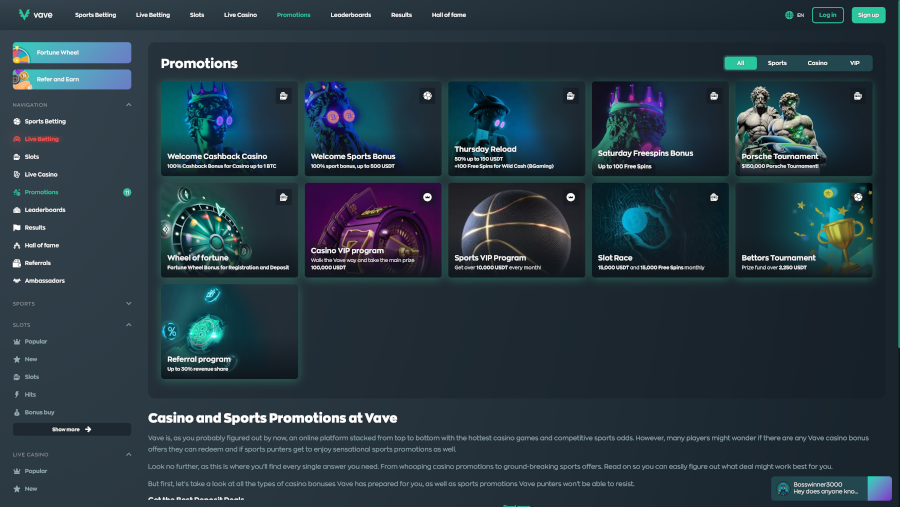Click category icon on Casino VIP program card
The image size is (900, 507).
[x=427, y=197]
